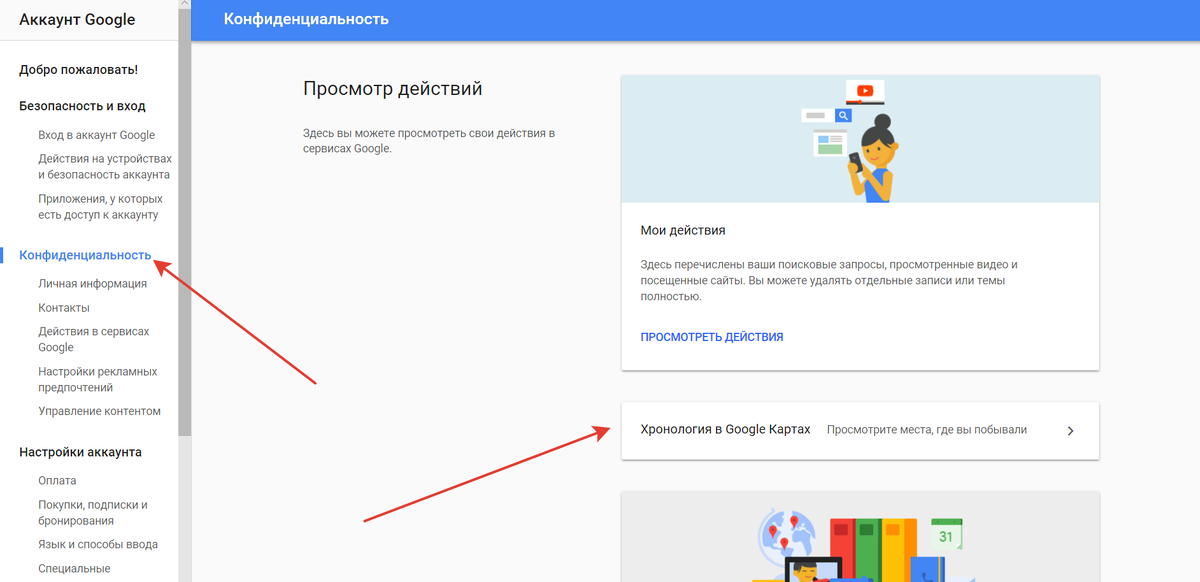This screenshot has height=582, width=1200.
Task: Click the Мои действия illustration image
Action: tap(860, 139)
